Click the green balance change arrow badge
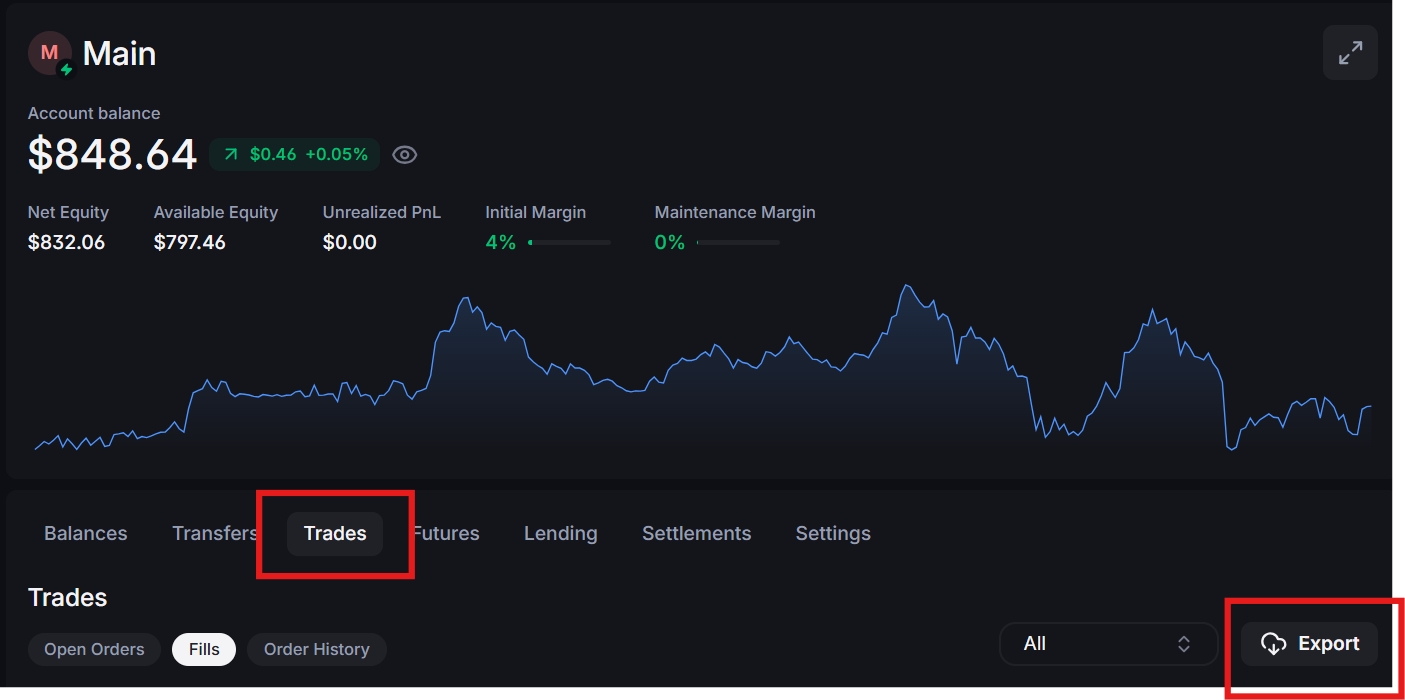 tap(231, 155)
